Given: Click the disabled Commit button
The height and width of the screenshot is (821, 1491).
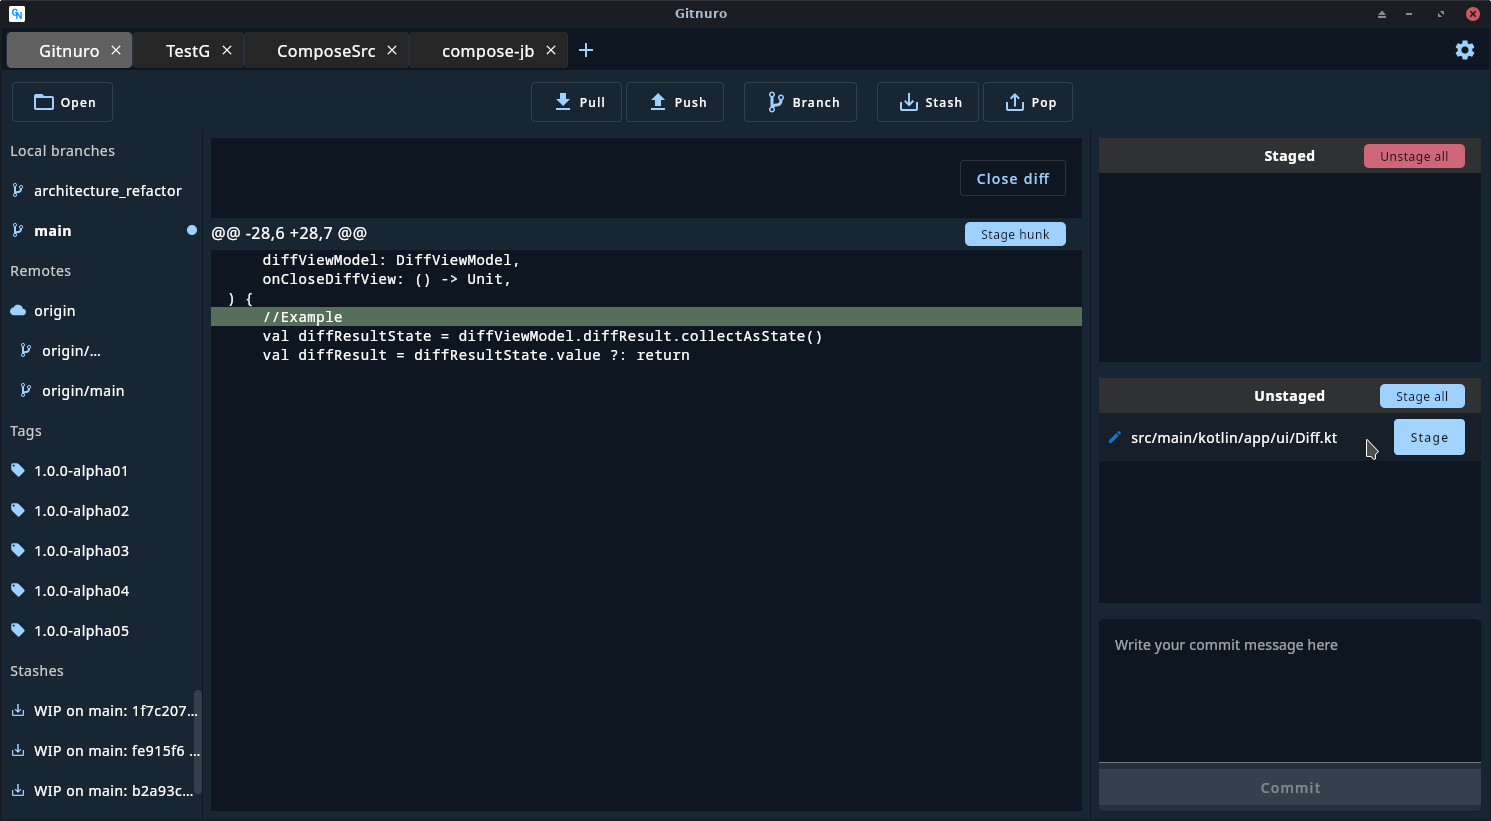Looking at the screenshot, I should click(x=1290, y=788).
